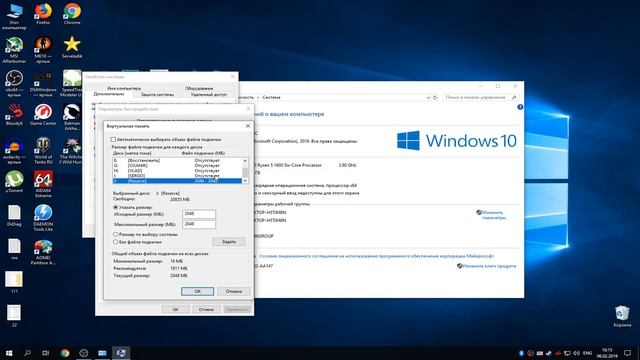640x360 pixels.
Task: Select the [SERGO] drive row
Action: (x=177, y=176)
